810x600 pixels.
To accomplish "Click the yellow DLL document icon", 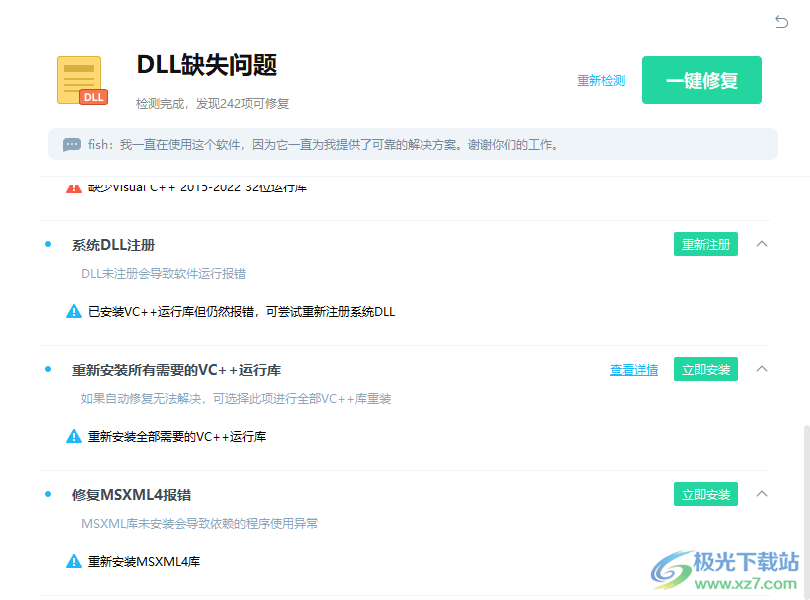I will (x=79, y=79).
